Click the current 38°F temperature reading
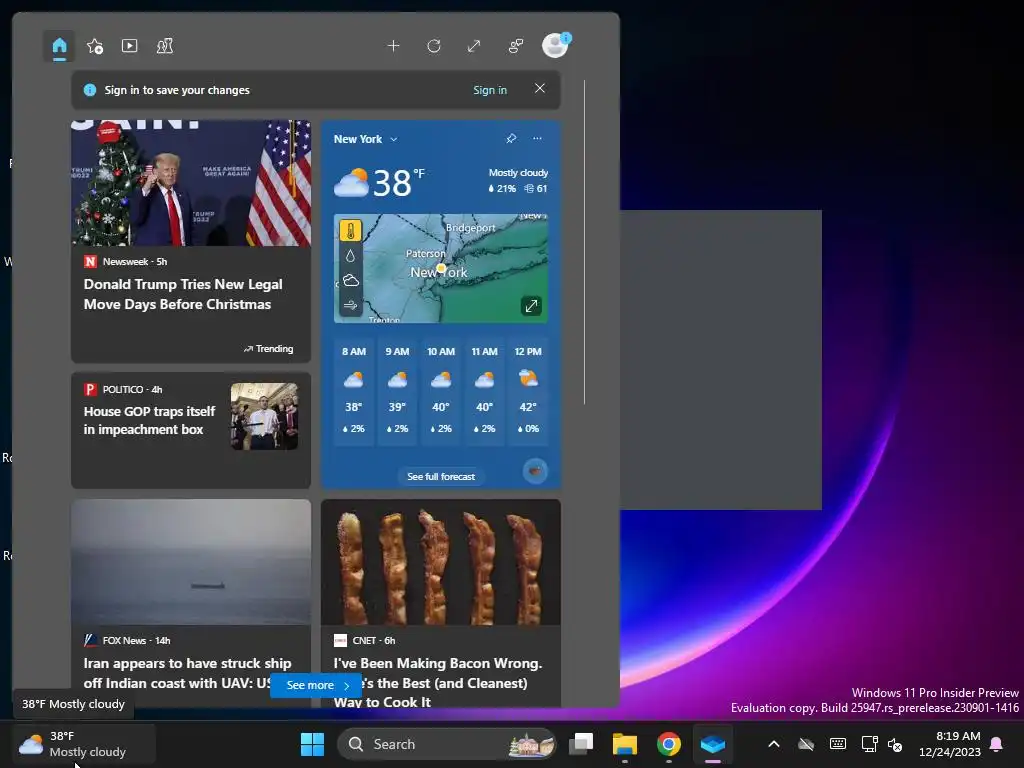This screenshot has height=768, width=1024. pyautogui.click(x=399, y=182)
